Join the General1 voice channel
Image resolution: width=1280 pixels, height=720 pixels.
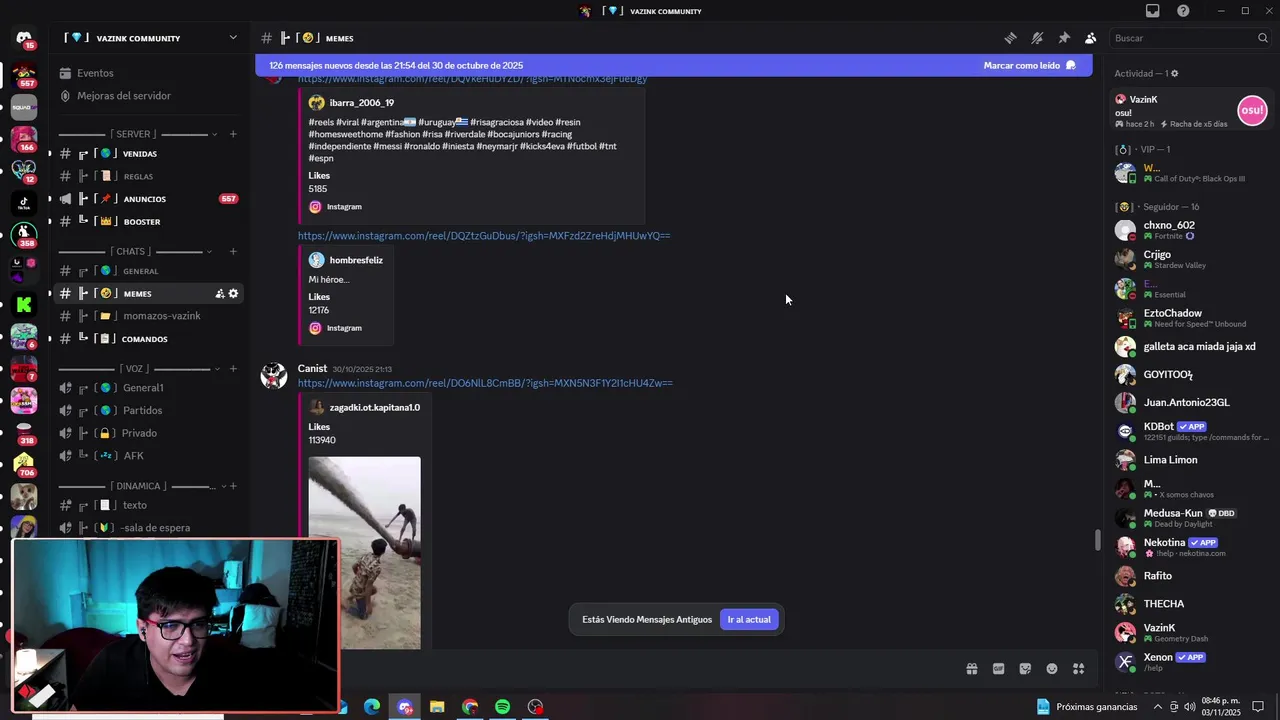[x=149, y=388]
